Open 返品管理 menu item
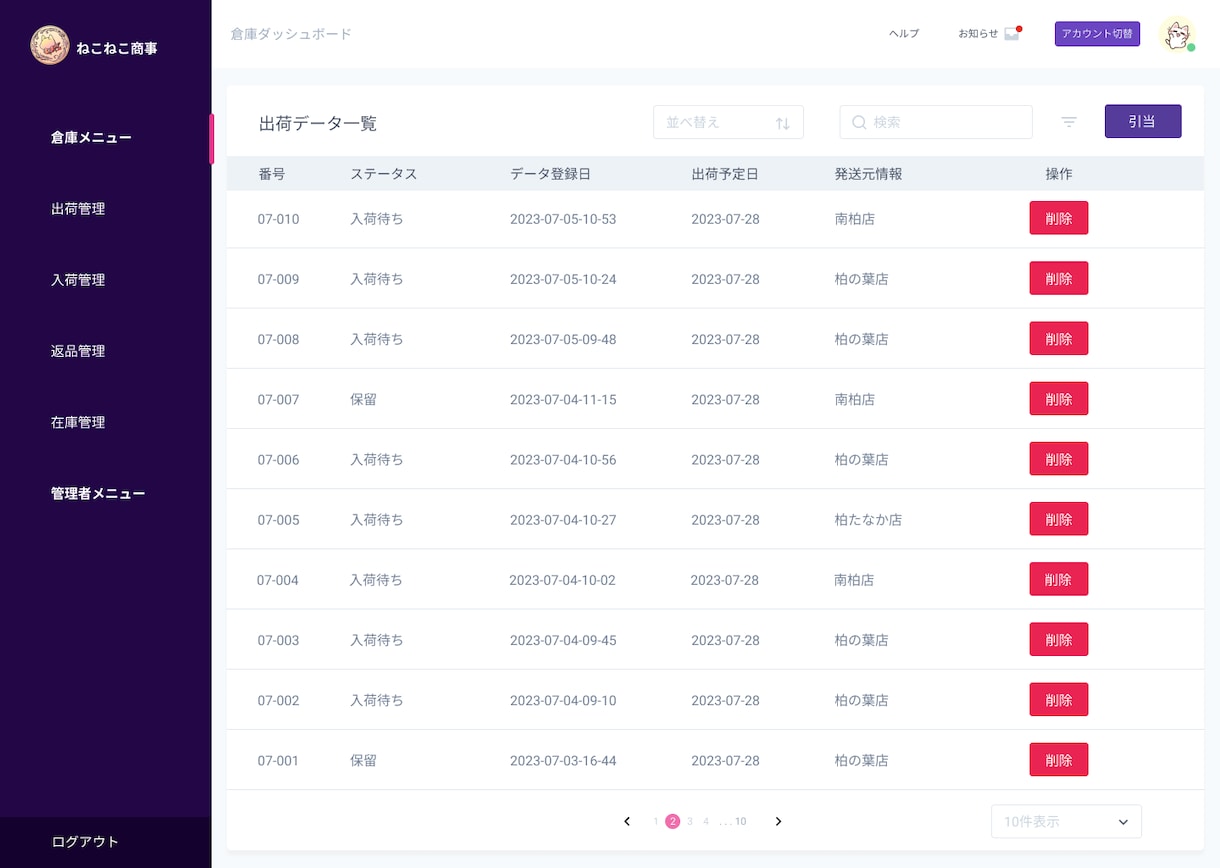 (78, 351)
